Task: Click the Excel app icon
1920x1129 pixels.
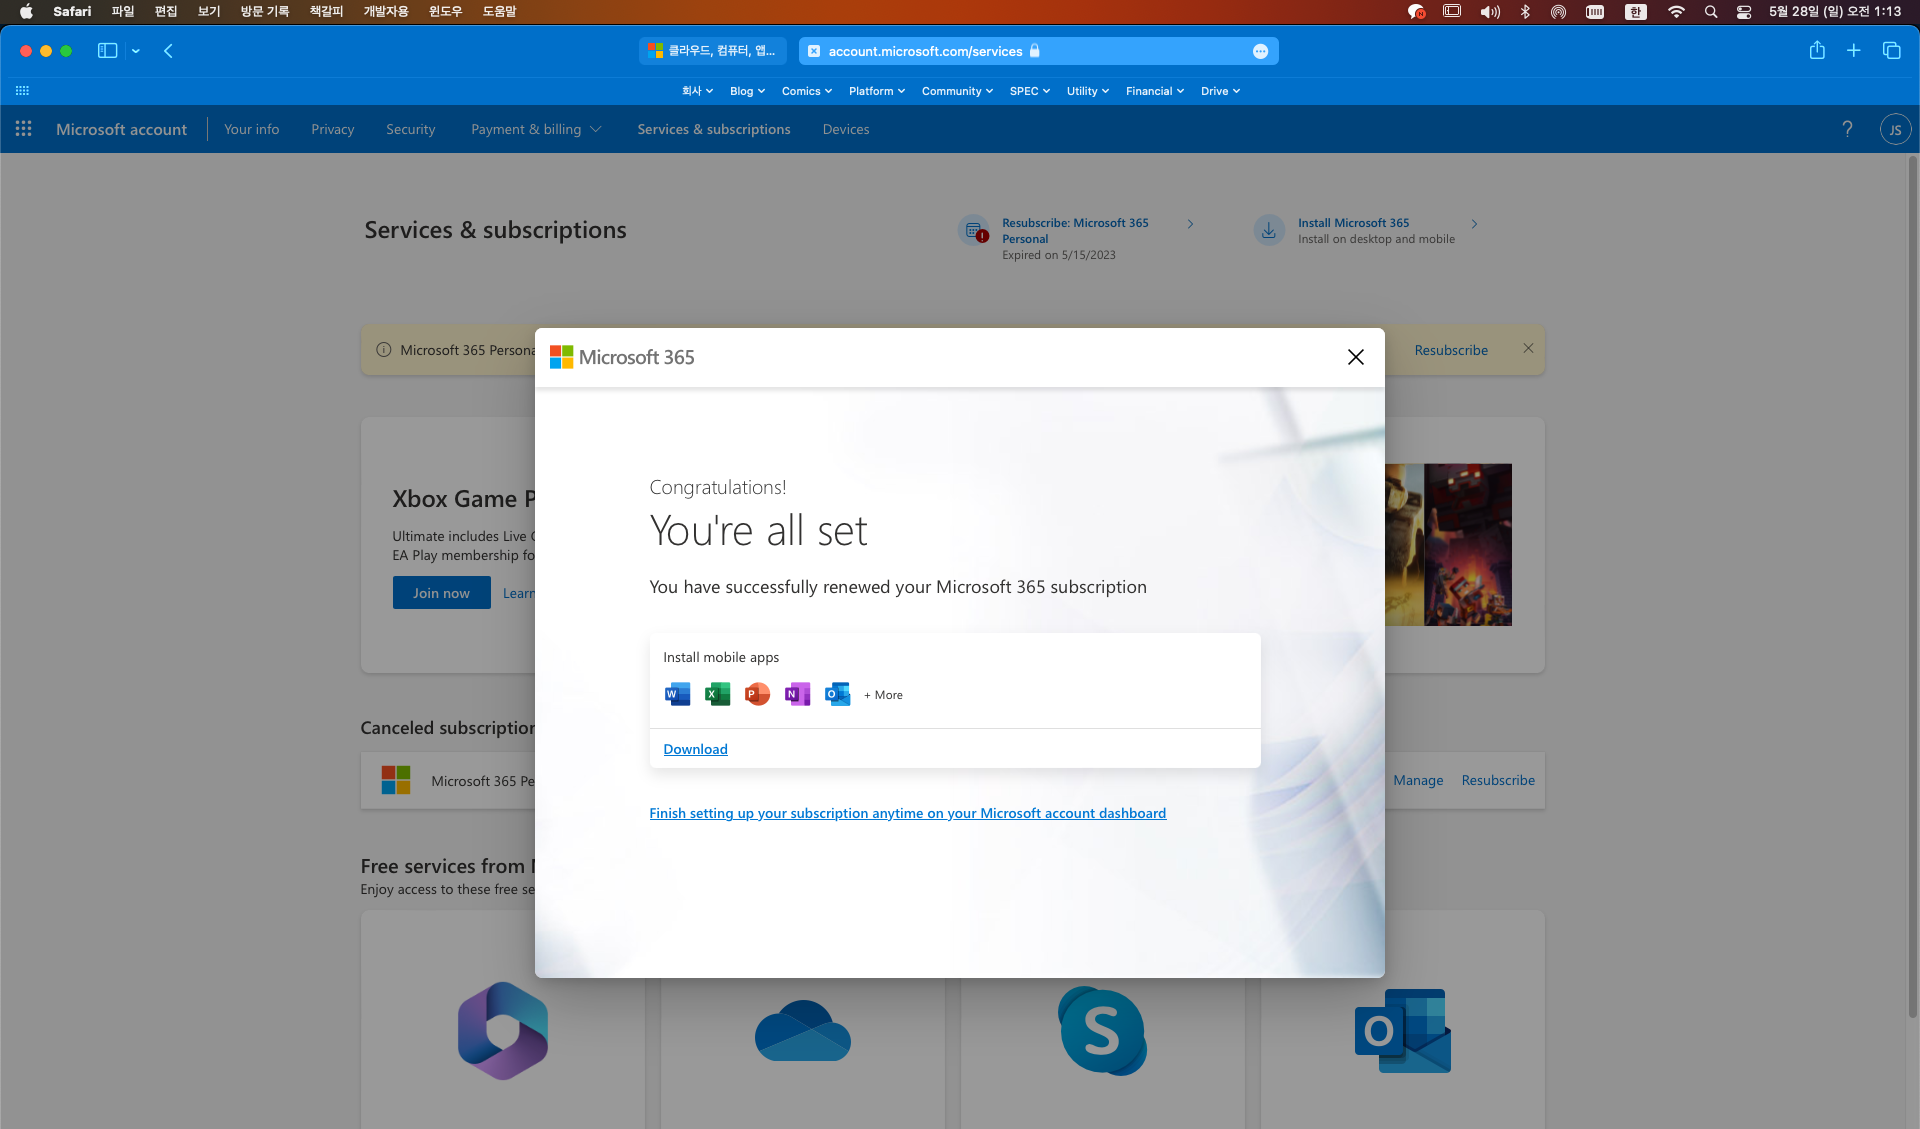Action: (x=717, y=694)
